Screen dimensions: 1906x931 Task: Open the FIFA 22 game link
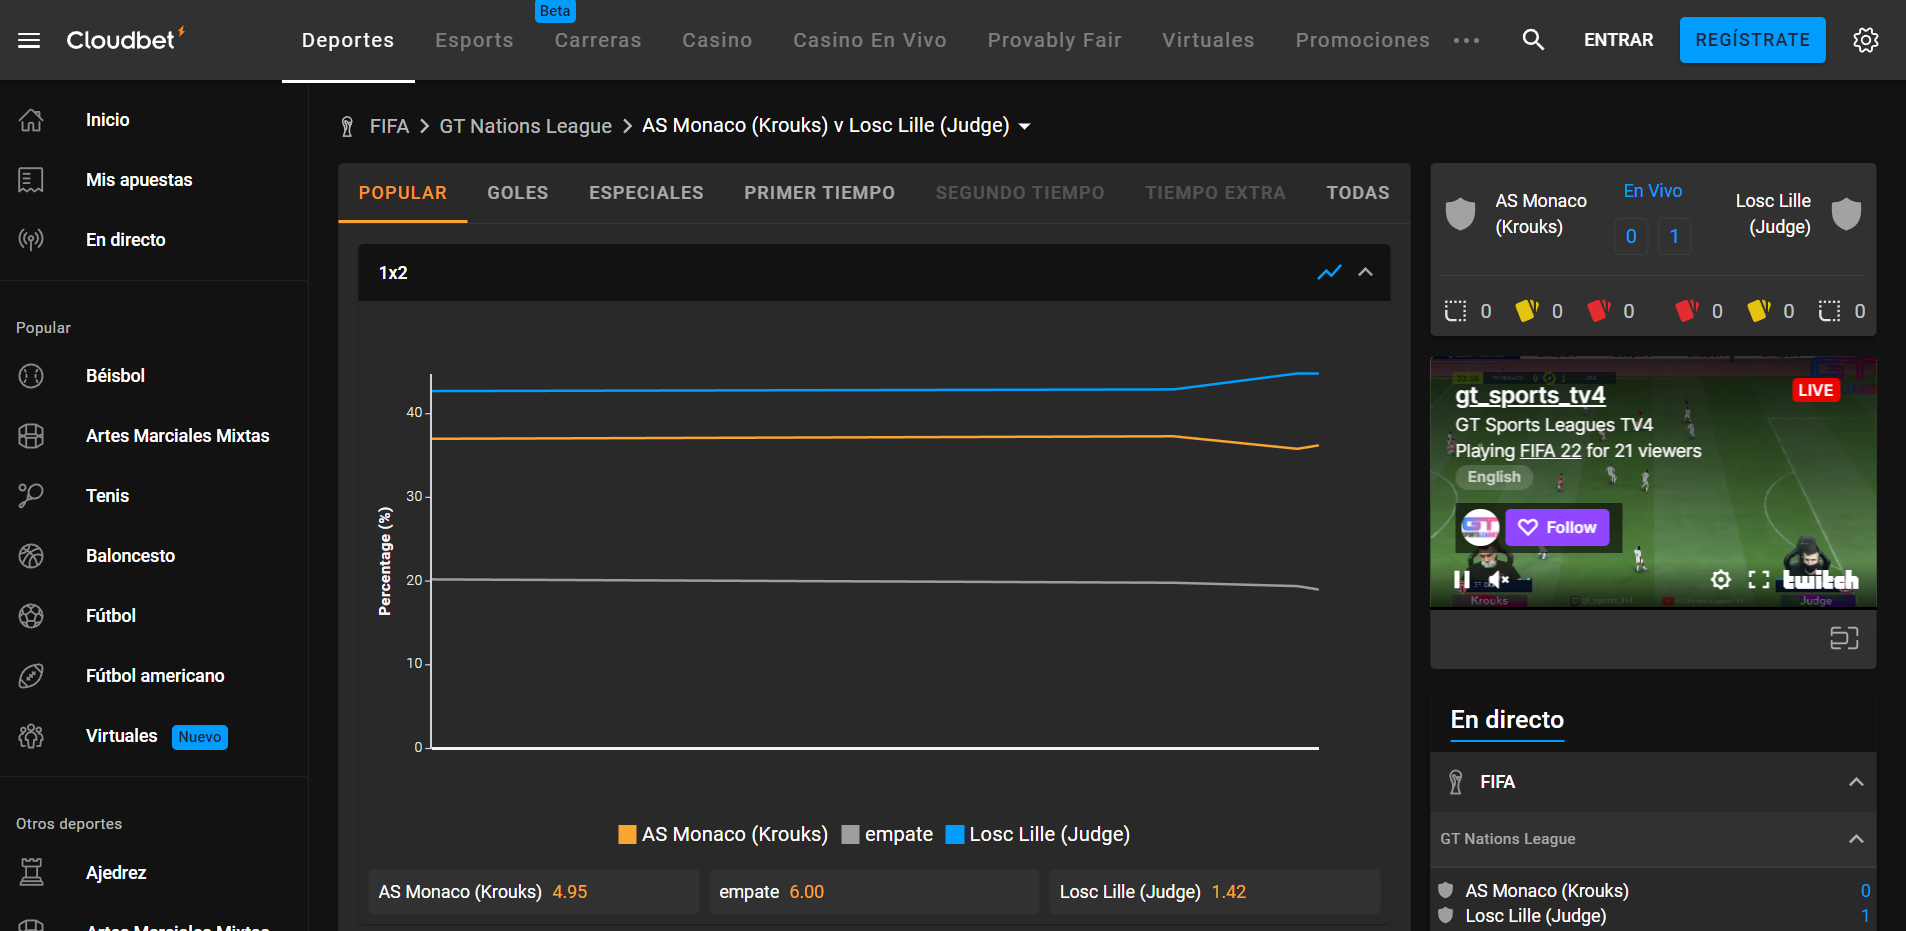1550,451
